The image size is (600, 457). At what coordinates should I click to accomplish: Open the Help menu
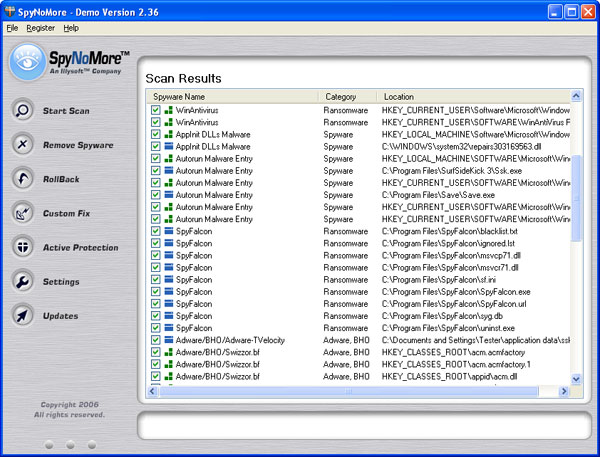pos(71,28)
